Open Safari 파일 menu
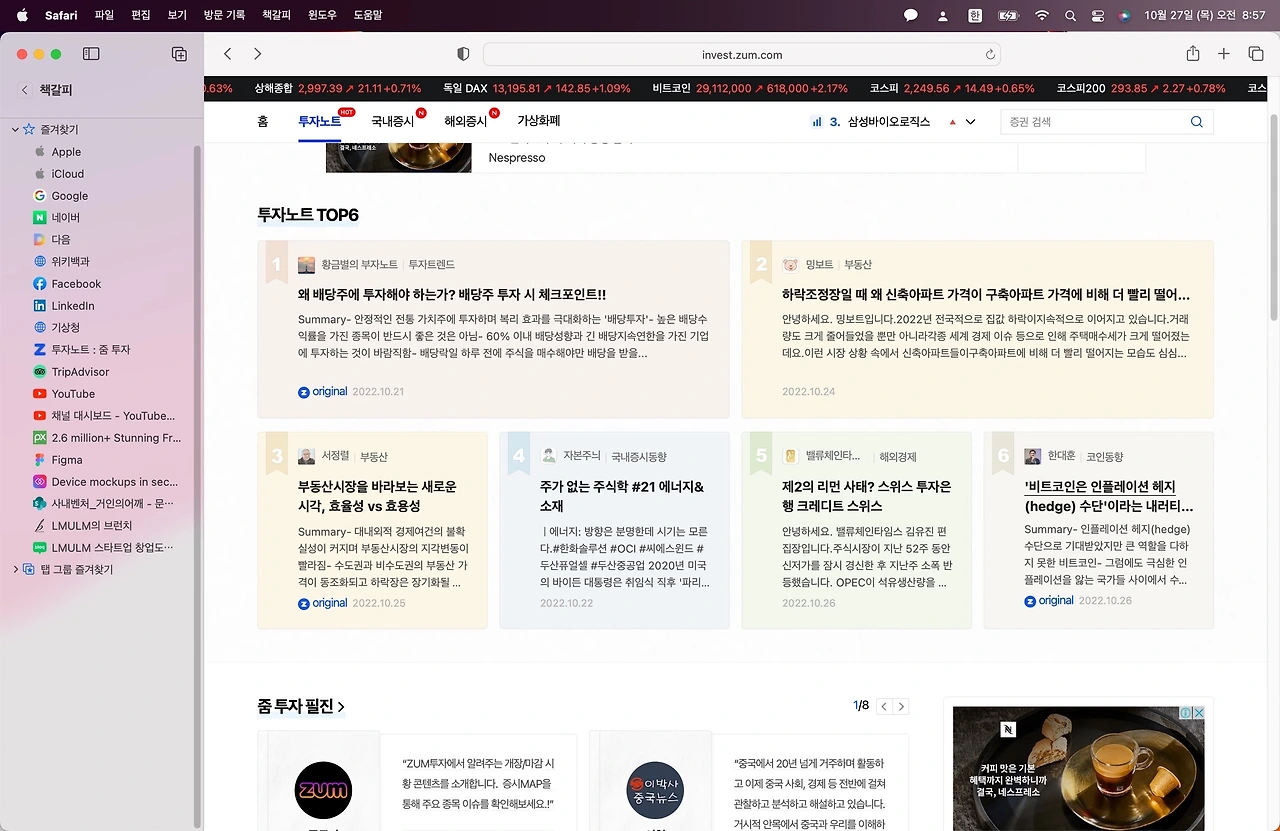 coord(104,15)
